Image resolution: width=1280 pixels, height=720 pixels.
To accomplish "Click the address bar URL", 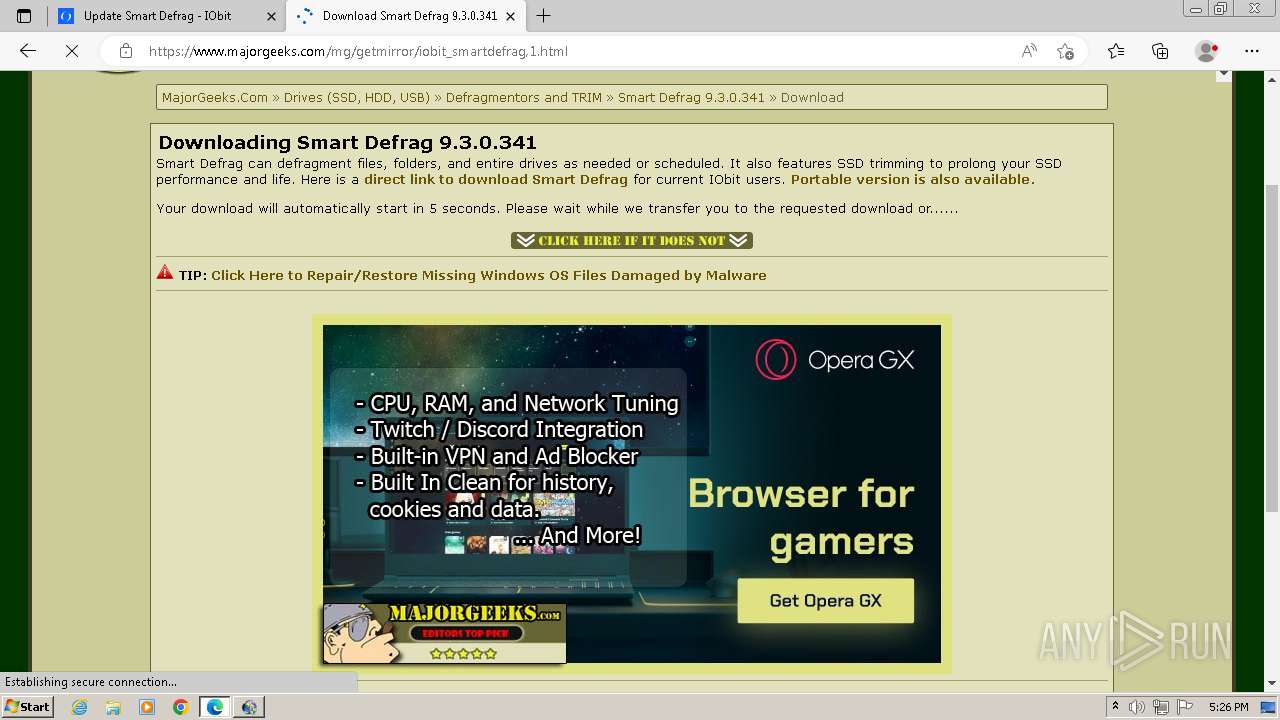I will coord(358,51).
